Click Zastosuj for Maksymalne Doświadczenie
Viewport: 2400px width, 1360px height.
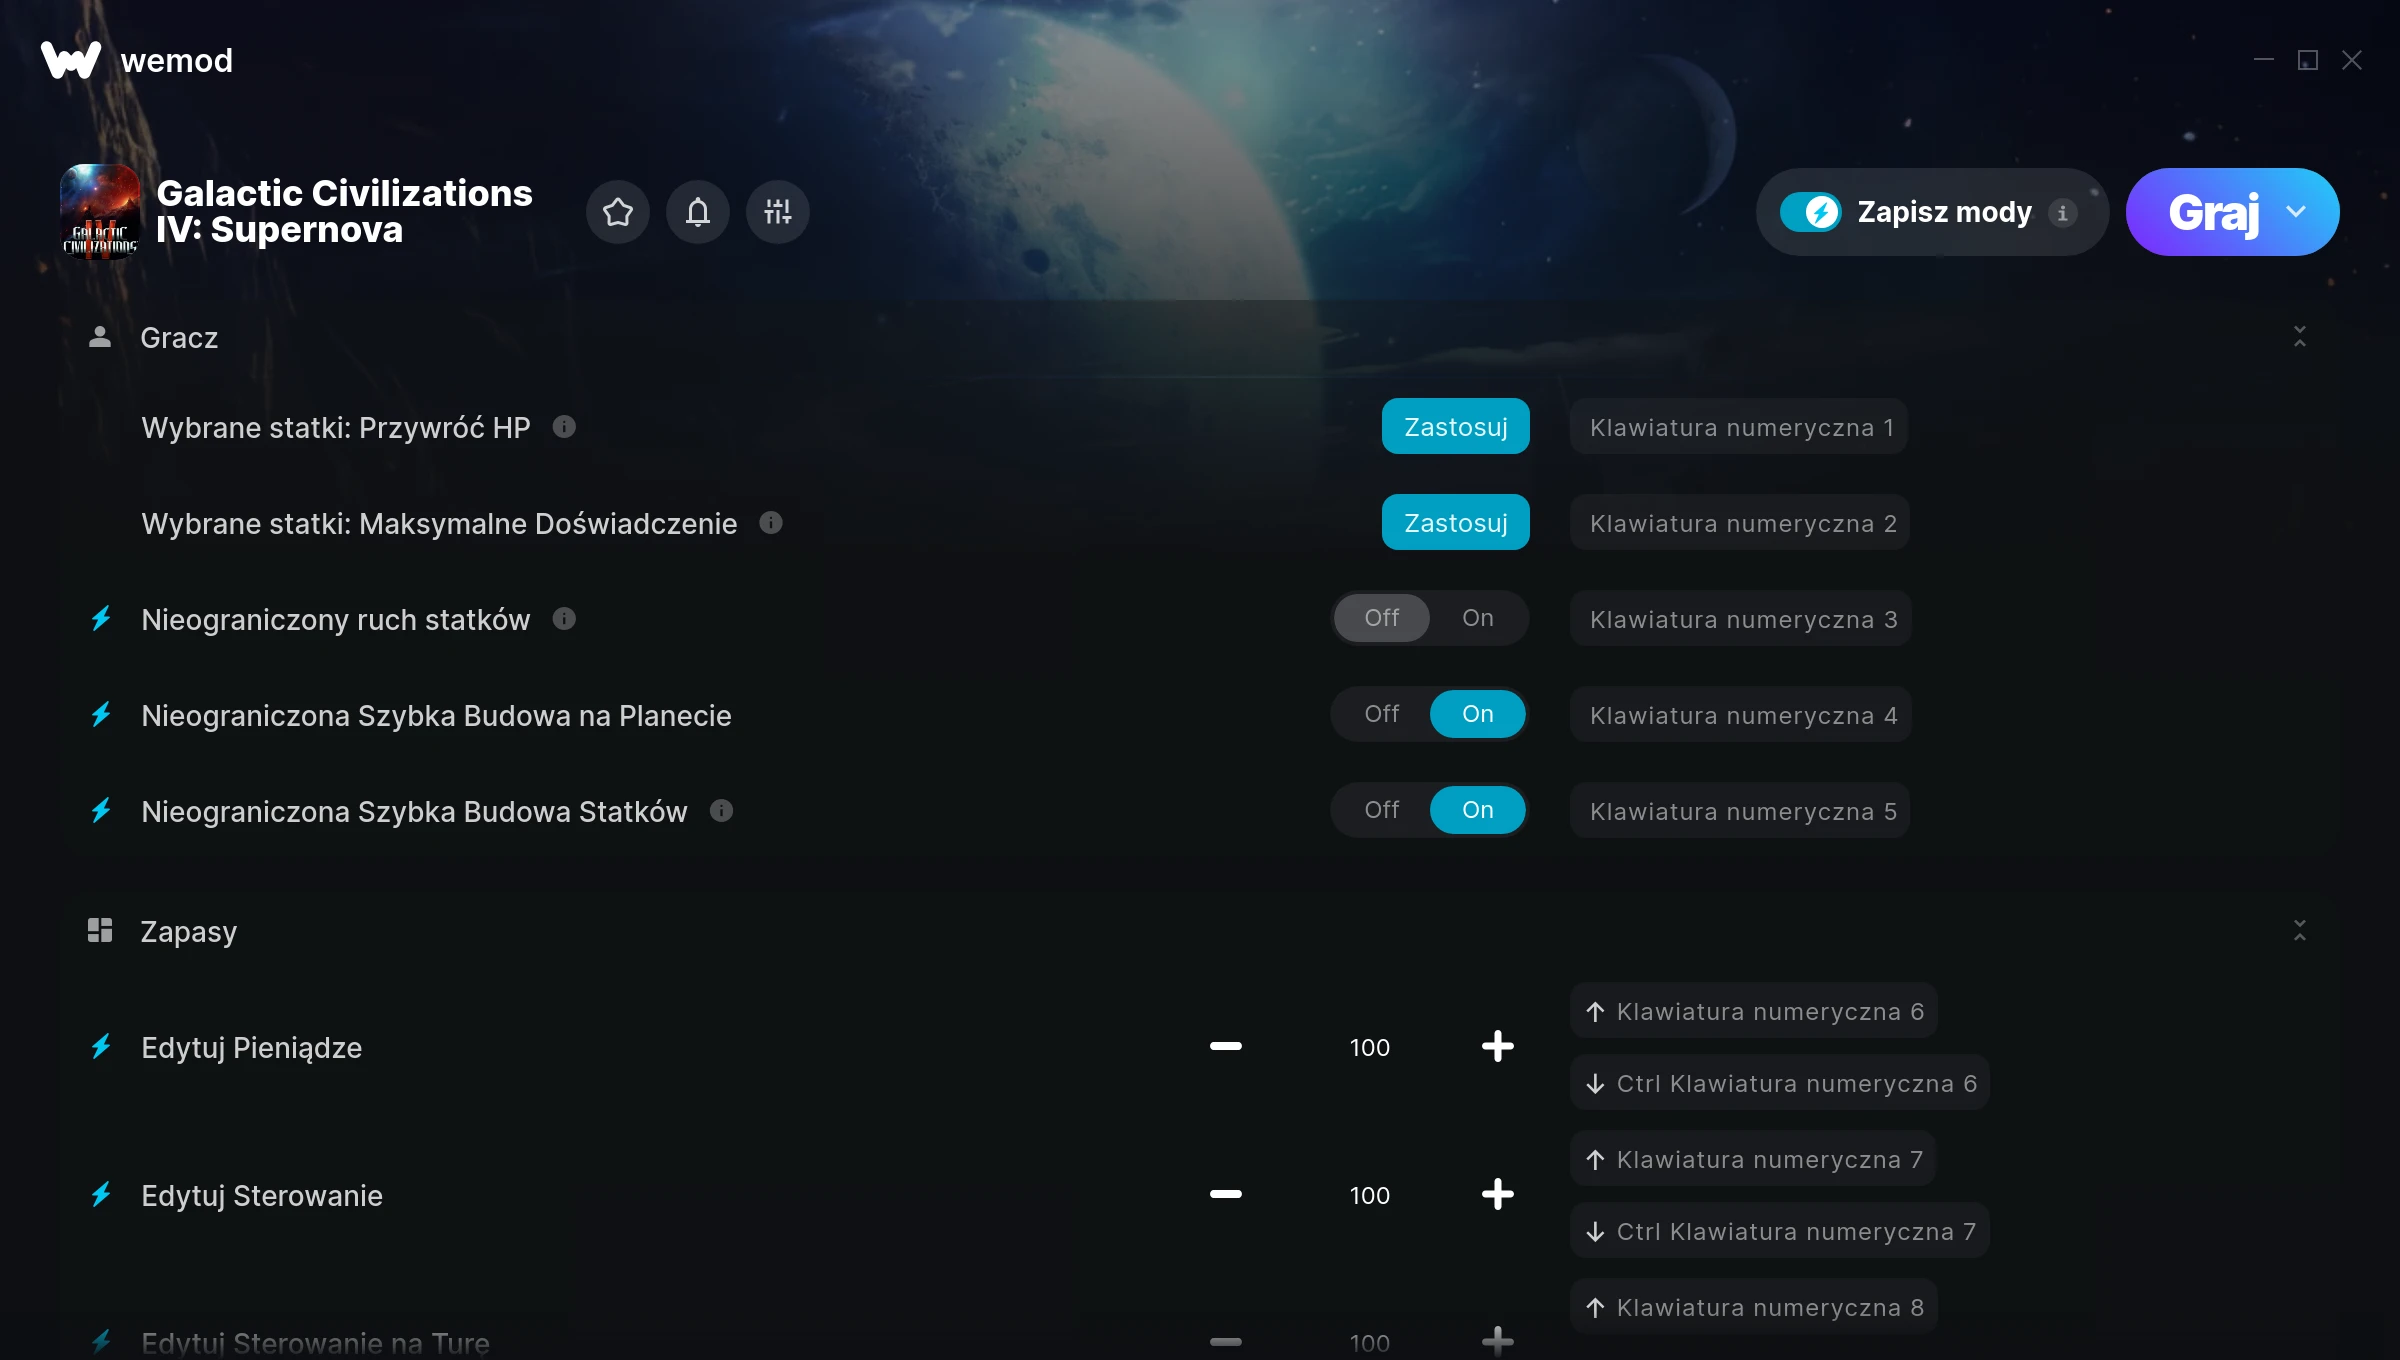pyautogui.click(x=1456, y=523)
